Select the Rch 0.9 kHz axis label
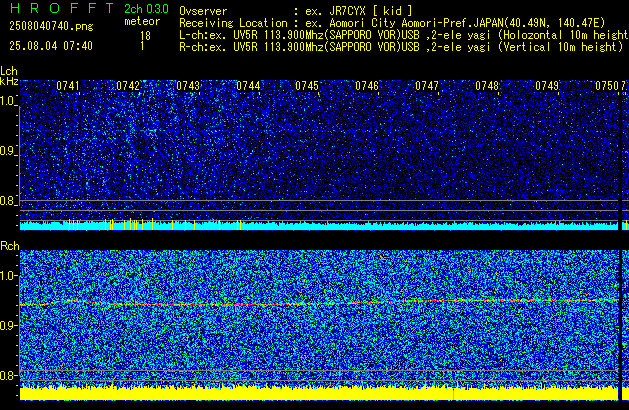Screen dimensions: 629x410 coord(8,325)
